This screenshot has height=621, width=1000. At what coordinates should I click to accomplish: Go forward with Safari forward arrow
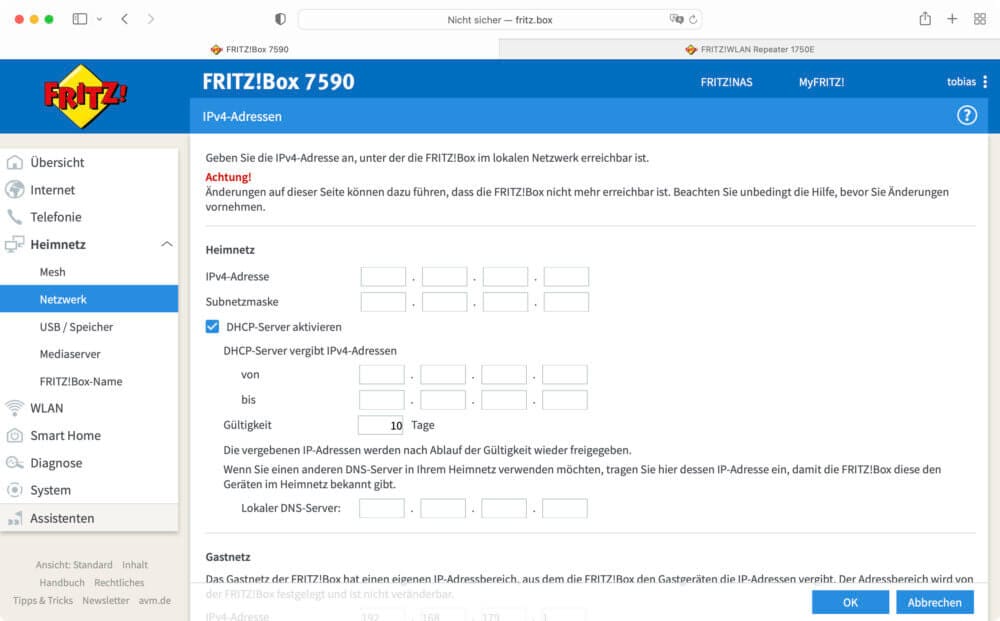tap(151, 19)
